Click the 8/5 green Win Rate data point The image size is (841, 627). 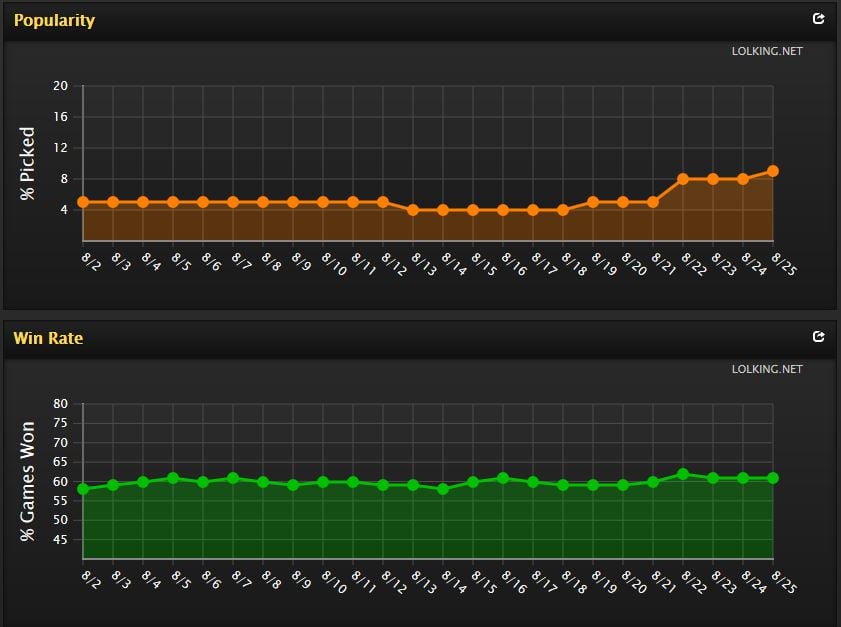[x=173, y=478]
